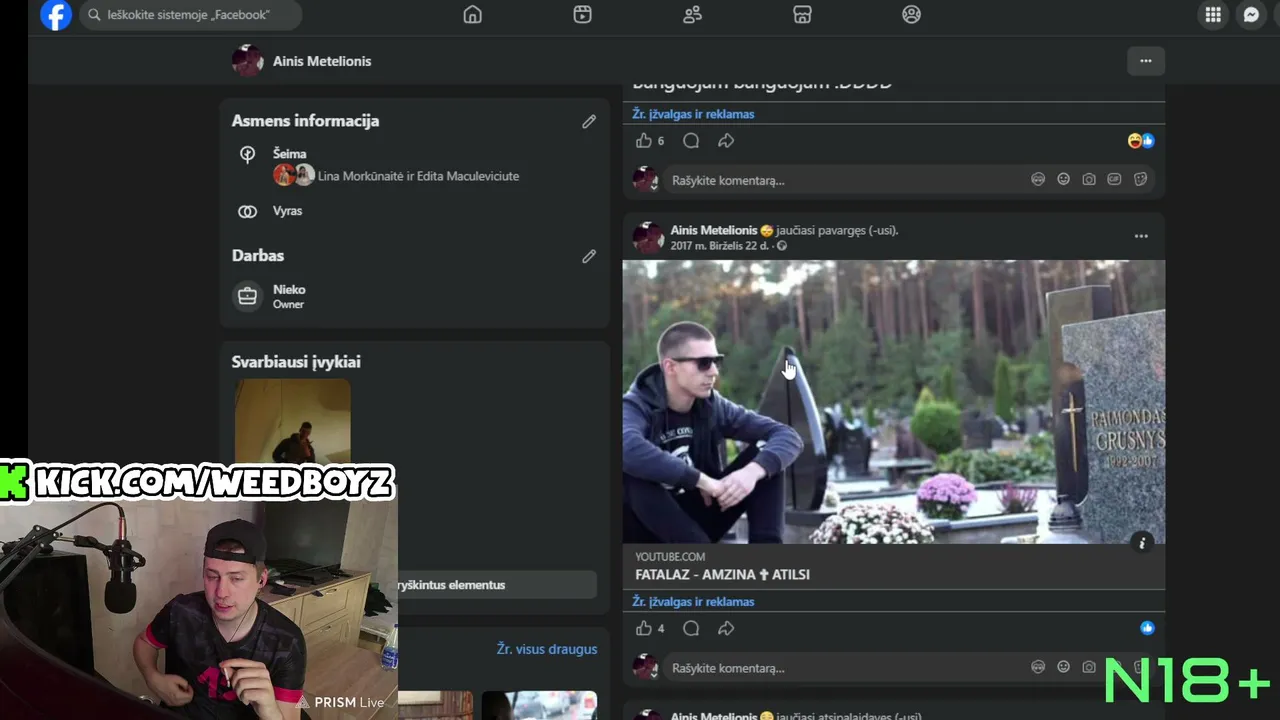
Task: Open the profile header three-dot options button
Action: point(1146,61)
